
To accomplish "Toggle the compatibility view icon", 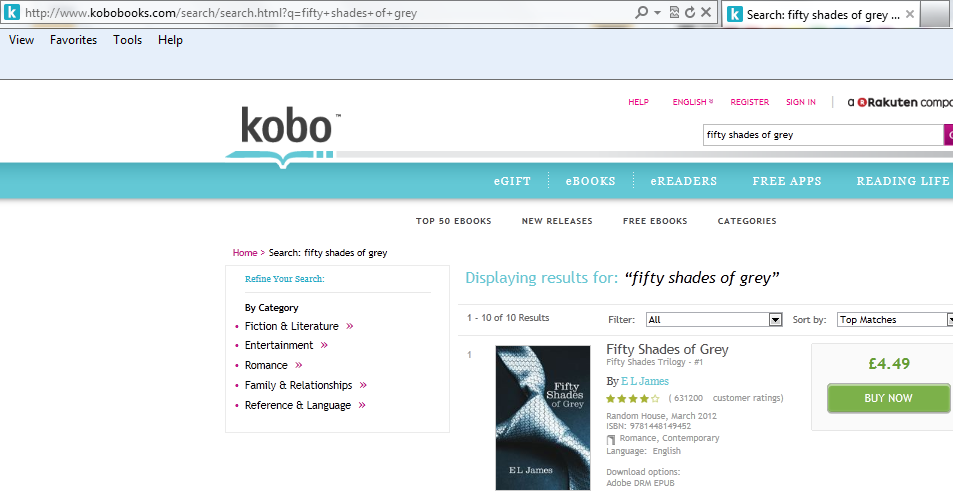I will pyautogui.click(x=674, y=12).
